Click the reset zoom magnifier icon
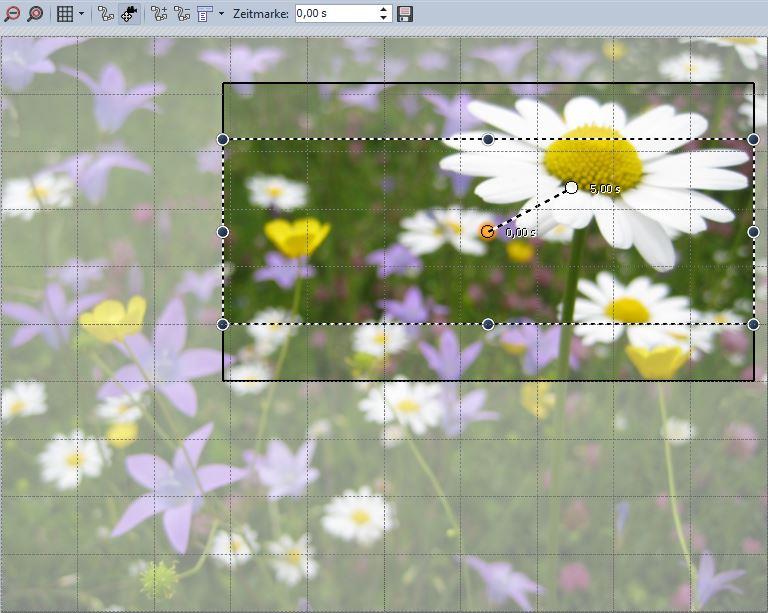Viewport: 768px width, 613px height. 35,14
